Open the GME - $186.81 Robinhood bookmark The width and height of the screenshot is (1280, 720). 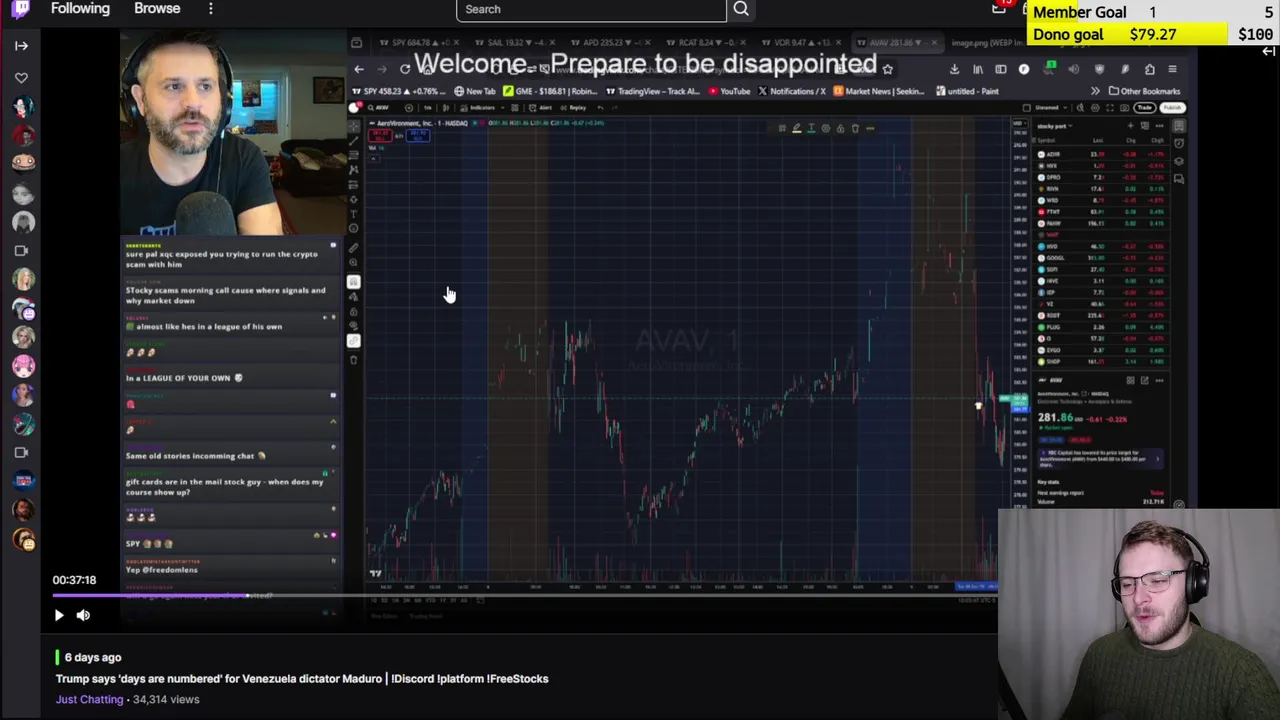tap(550, 91)
